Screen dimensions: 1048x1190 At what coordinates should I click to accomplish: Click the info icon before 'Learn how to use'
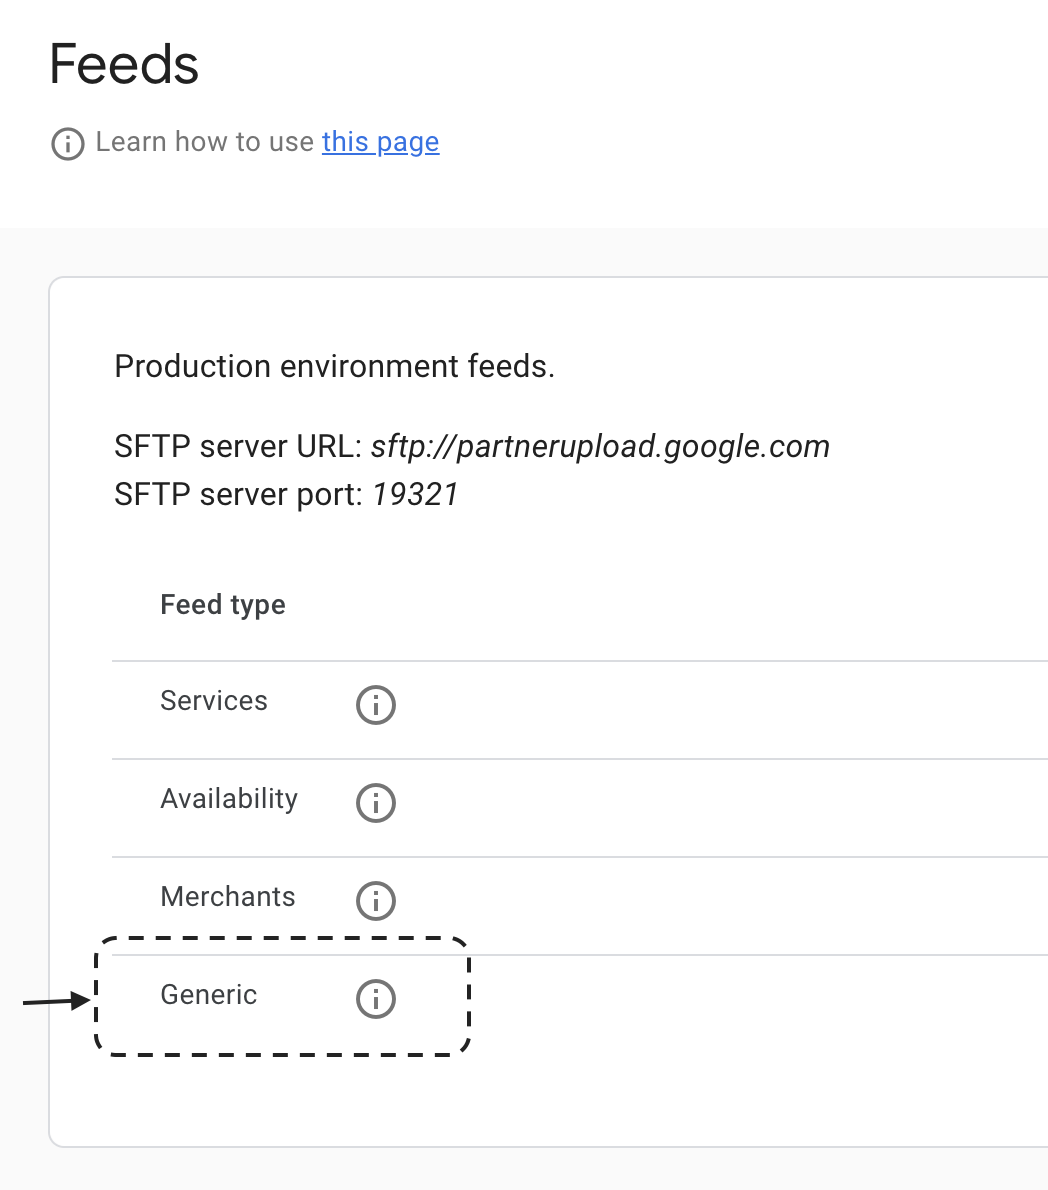tap(67, 144)
